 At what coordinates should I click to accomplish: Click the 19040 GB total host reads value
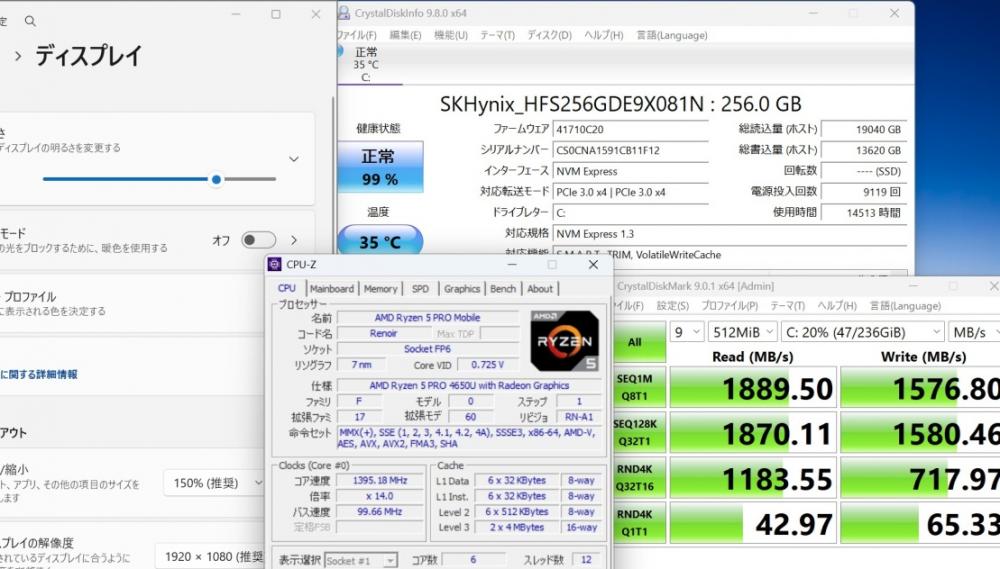click(x=864, y=129)
